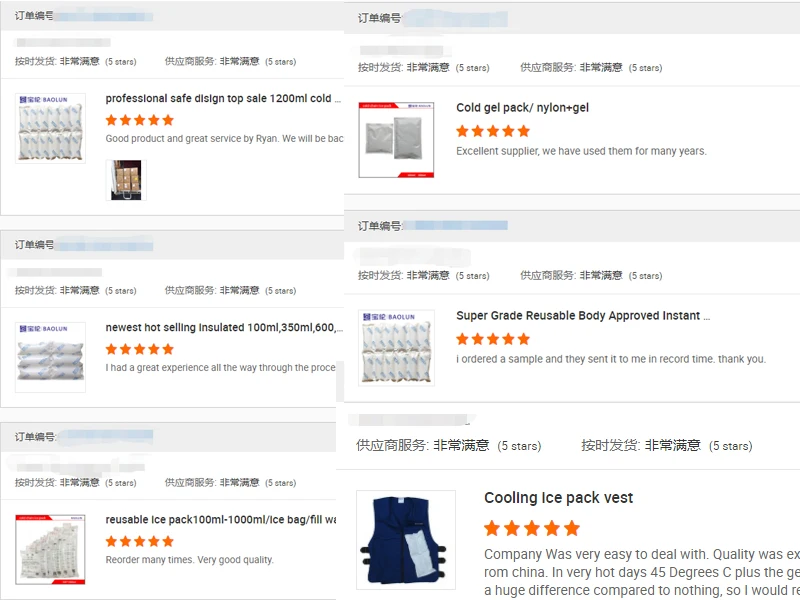800x600 pixels.
Task: Open the 'Cooling ice pack vest' title
Action: click(559, 497)
